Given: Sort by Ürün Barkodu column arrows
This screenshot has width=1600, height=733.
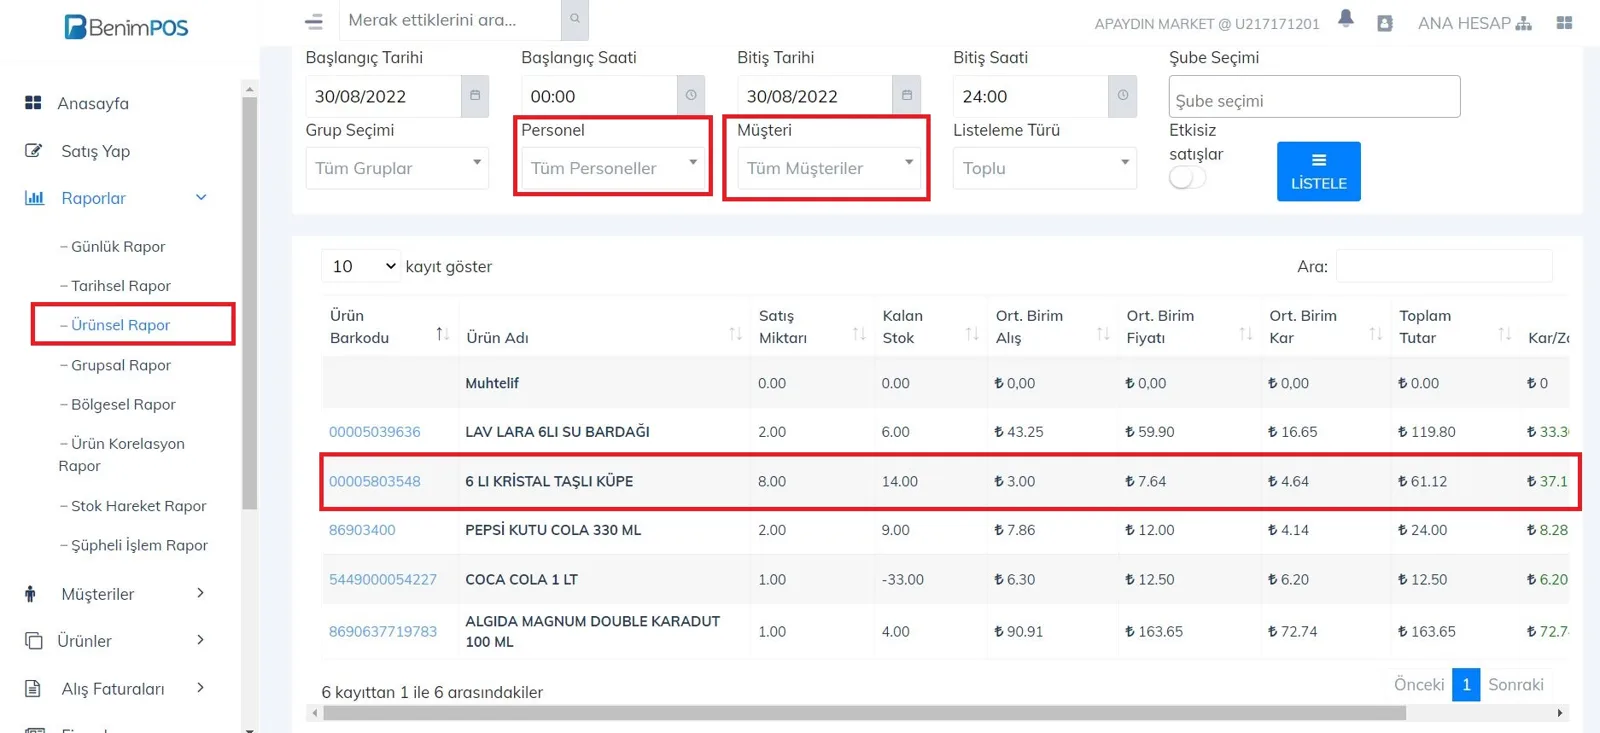Looking at the screenshot, I should click(442, 333).
